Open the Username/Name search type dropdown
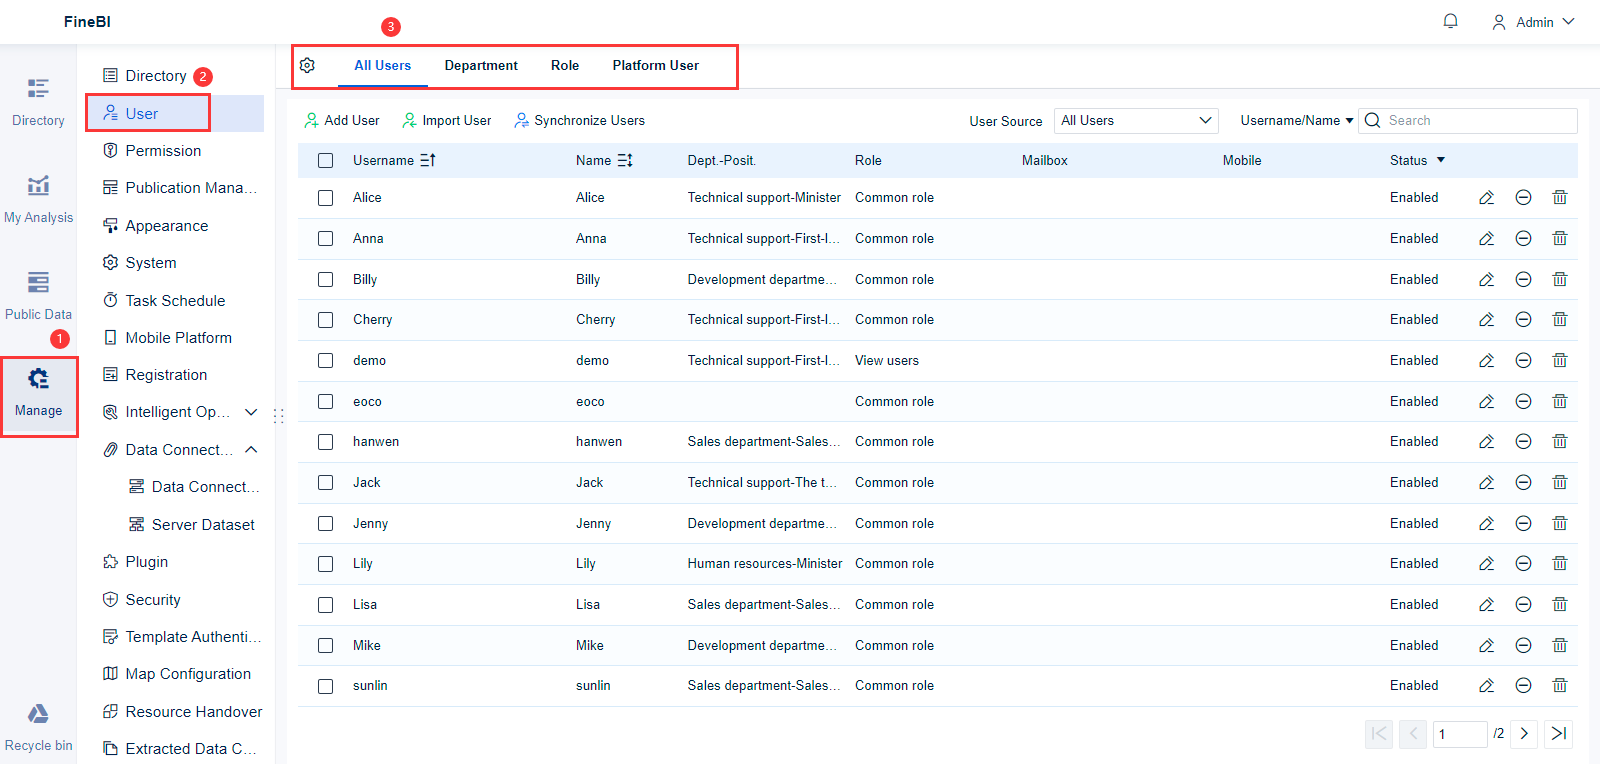 1297,120
